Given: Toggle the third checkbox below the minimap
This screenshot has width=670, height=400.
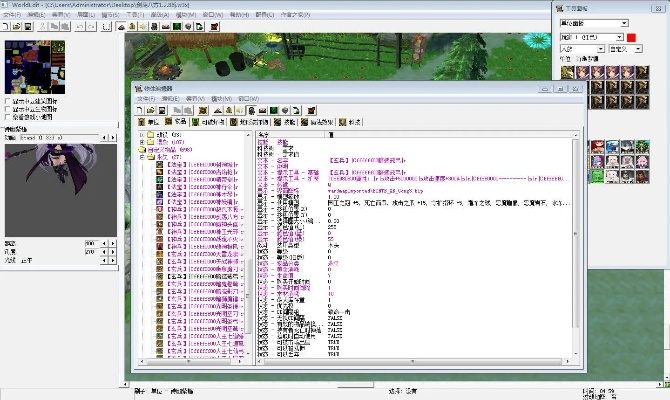Looking at the screenshot, I should coord(8,117).
